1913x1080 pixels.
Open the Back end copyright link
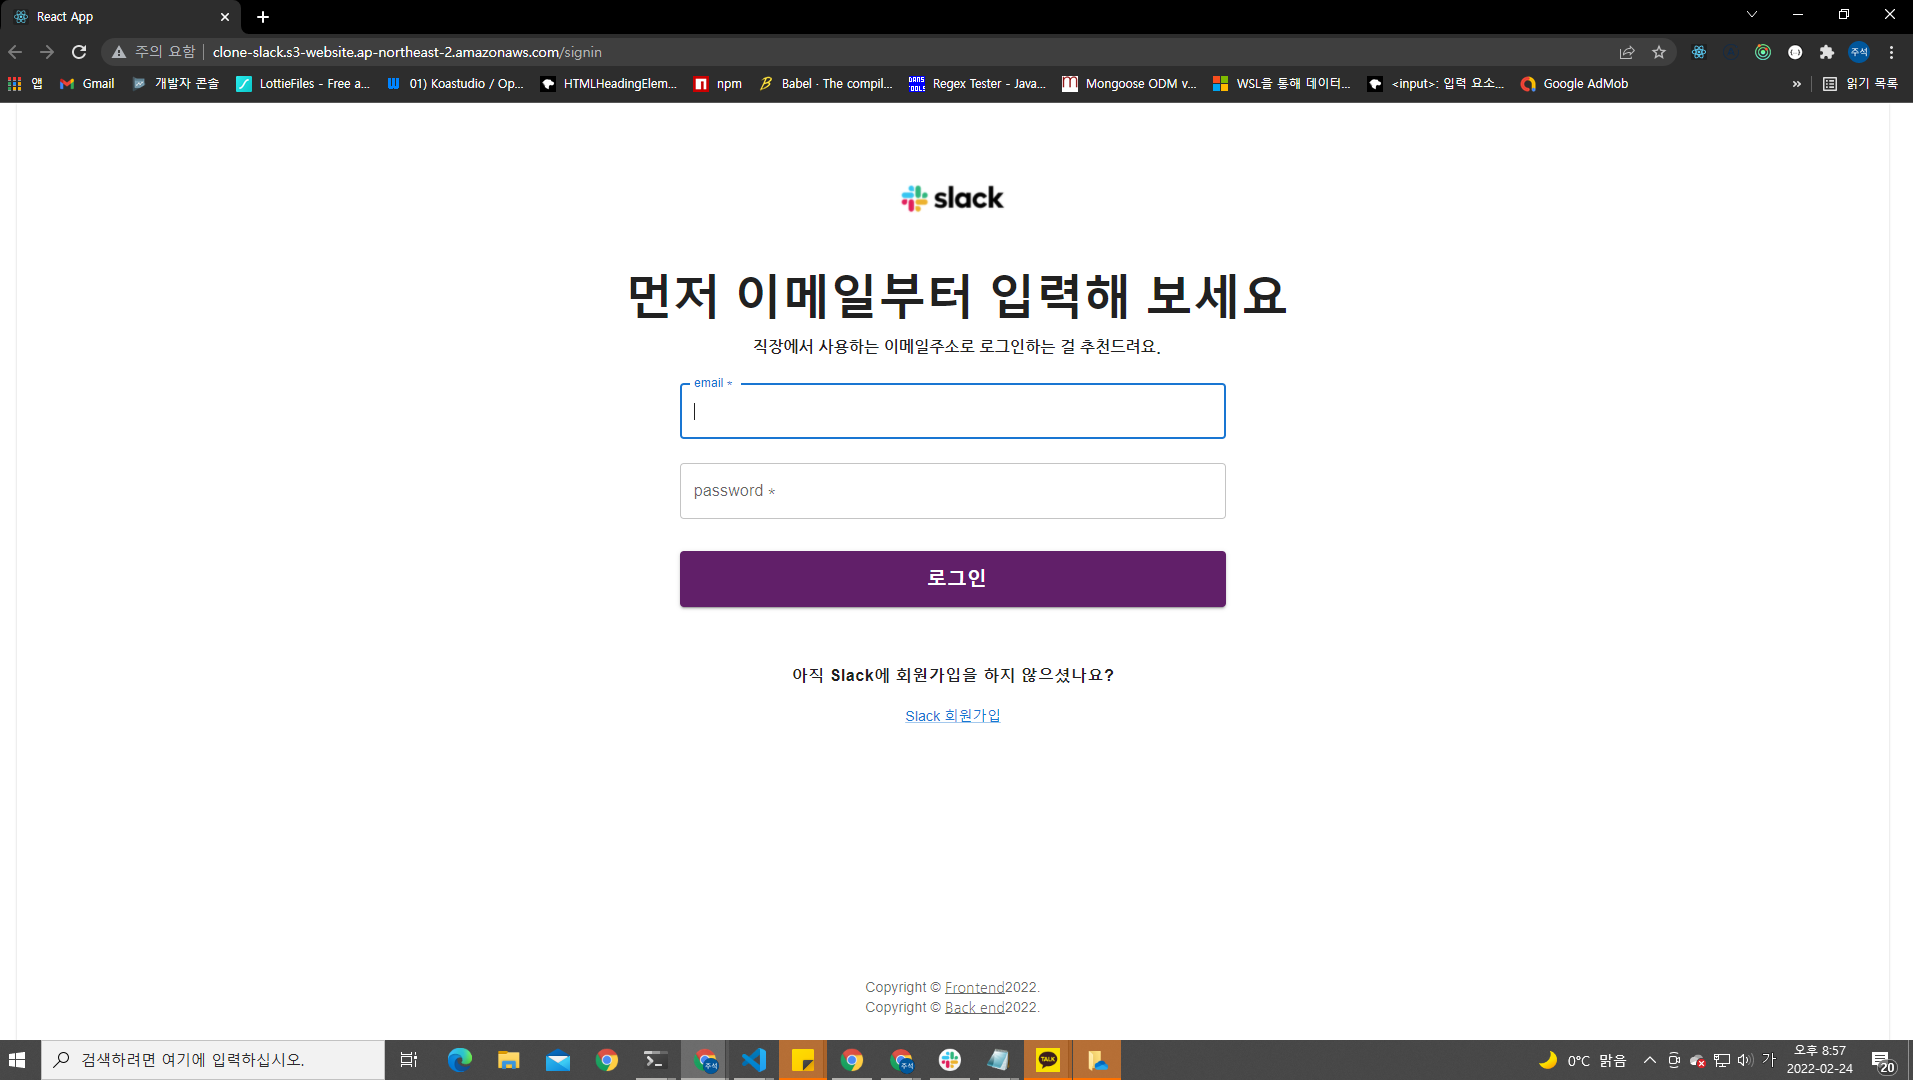[974, 1007]
